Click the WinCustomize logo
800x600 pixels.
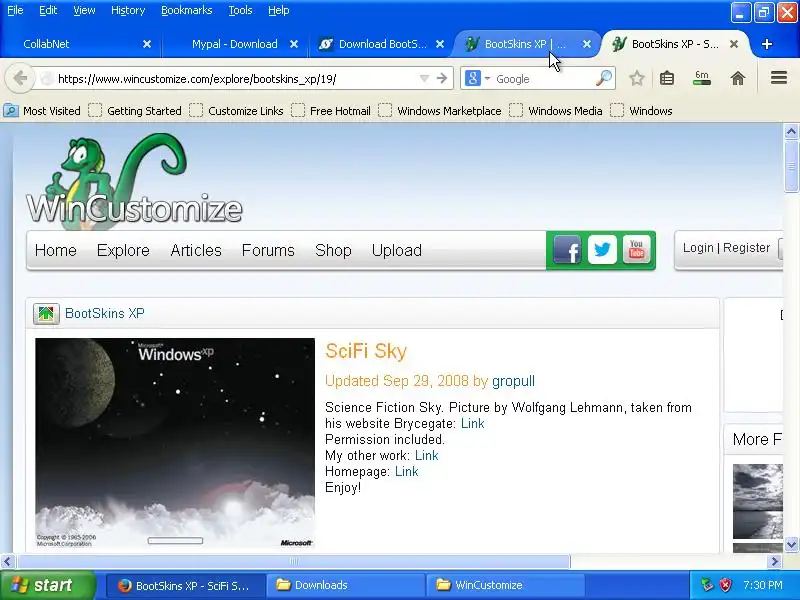(134, 180)
